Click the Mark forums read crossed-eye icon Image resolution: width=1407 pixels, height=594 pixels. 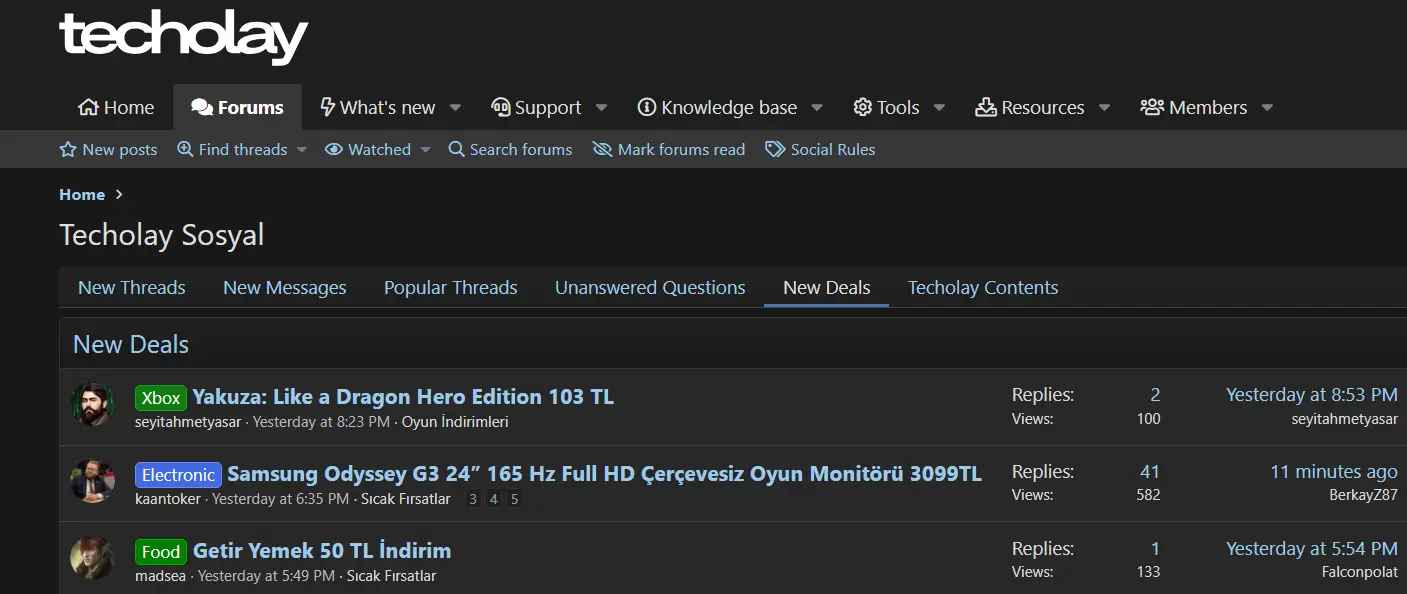(x=602, y=149)
